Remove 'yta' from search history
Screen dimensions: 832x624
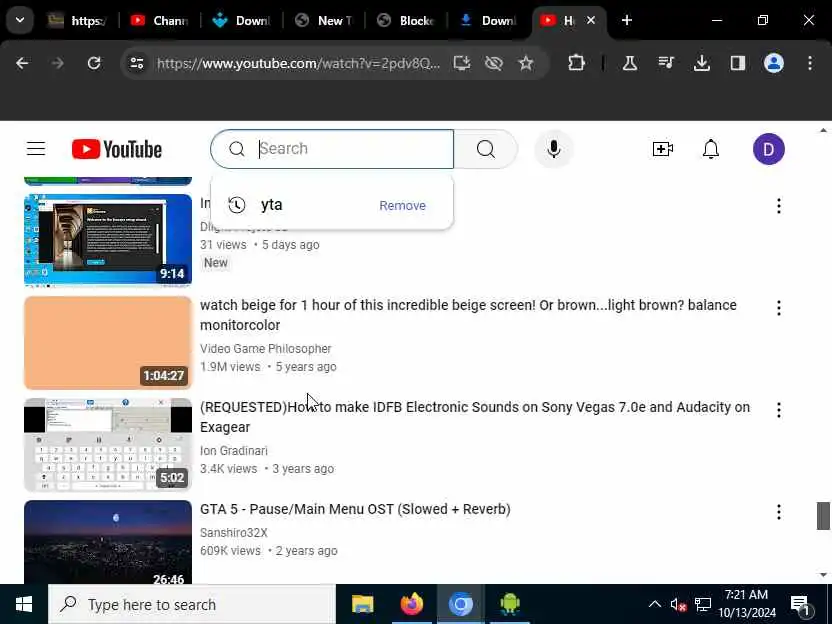pos(402,205)
